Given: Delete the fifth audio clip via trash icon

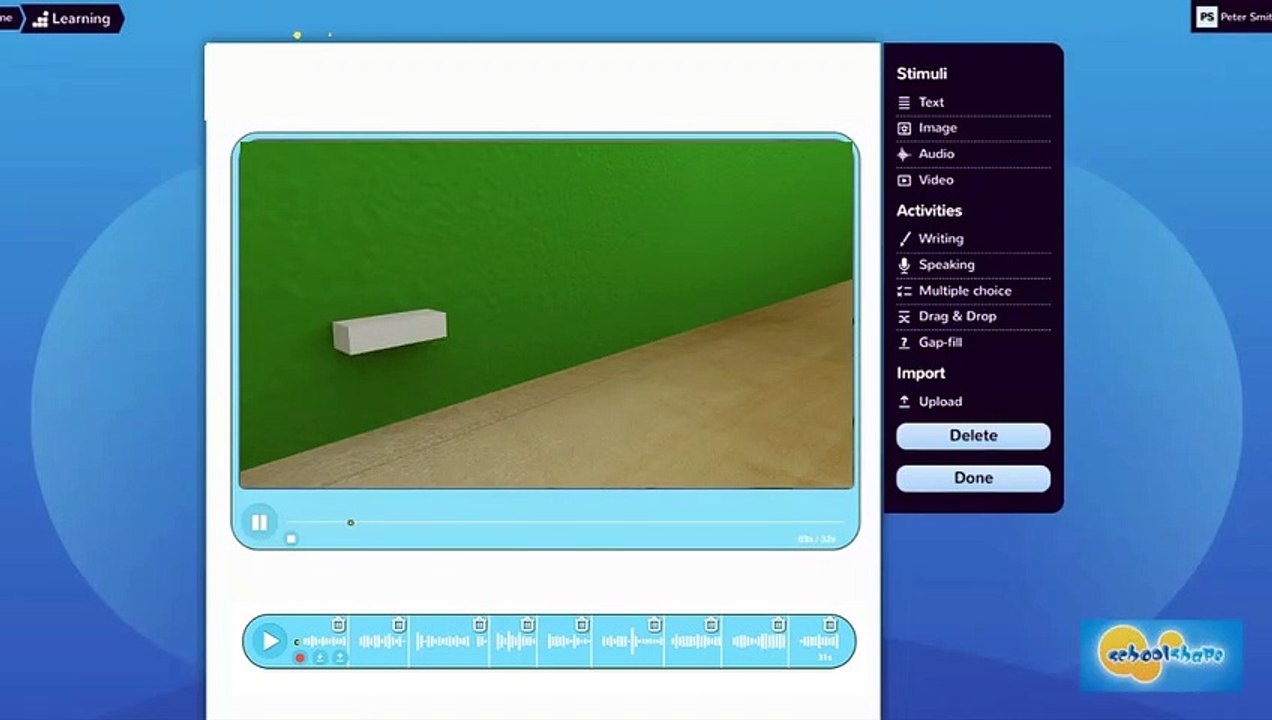Looking at the screenshot, I should tap(582, 625).
